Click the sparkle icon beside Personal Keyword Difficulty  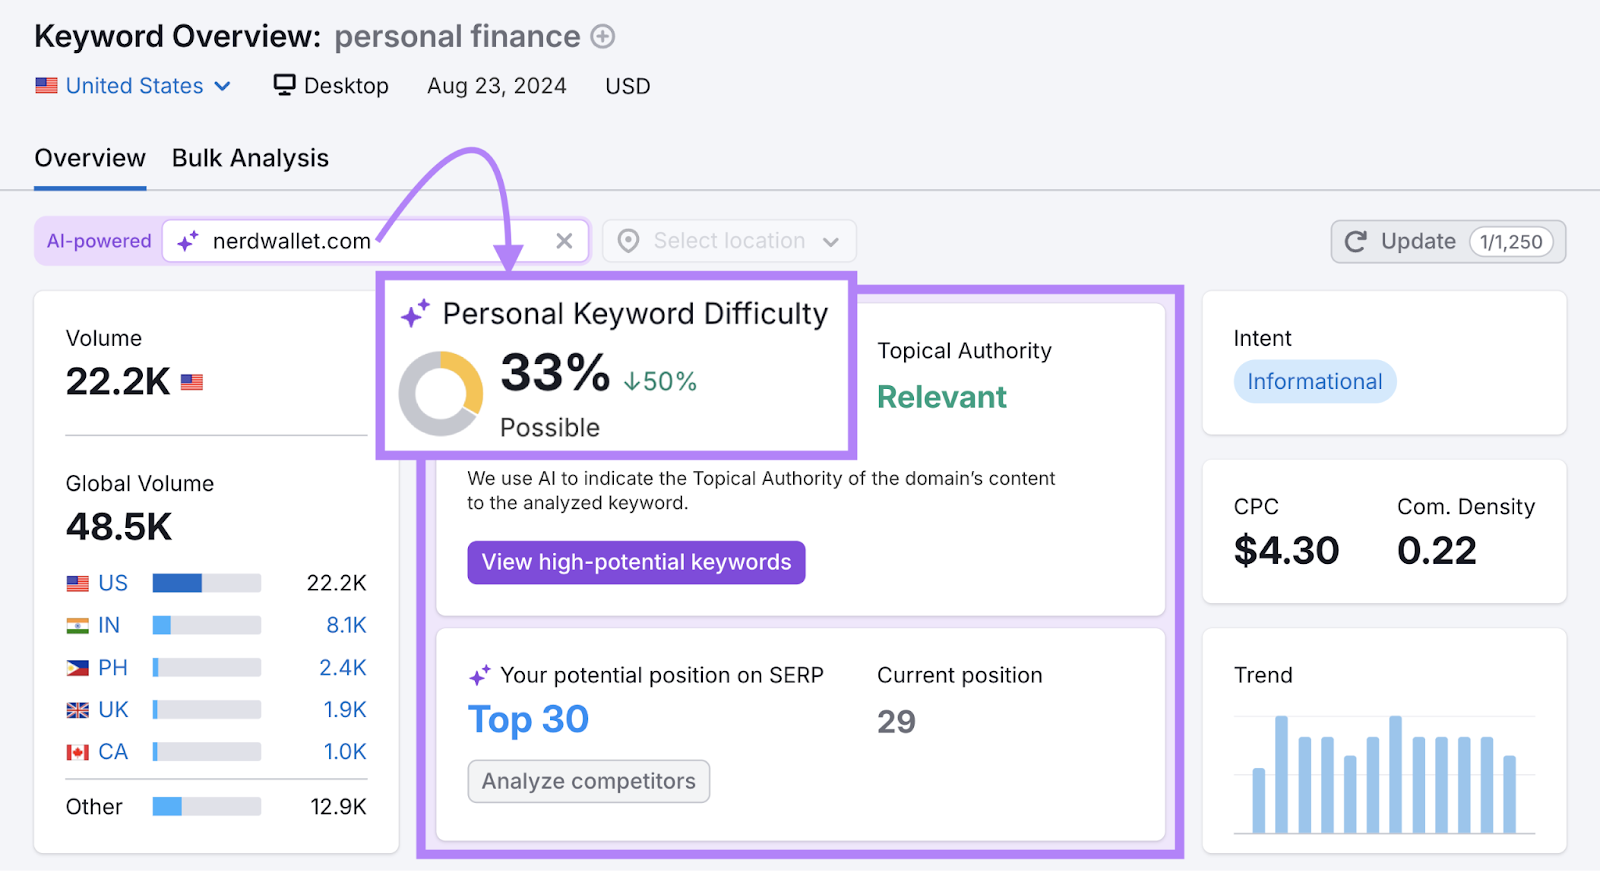(x=417, y=313)
